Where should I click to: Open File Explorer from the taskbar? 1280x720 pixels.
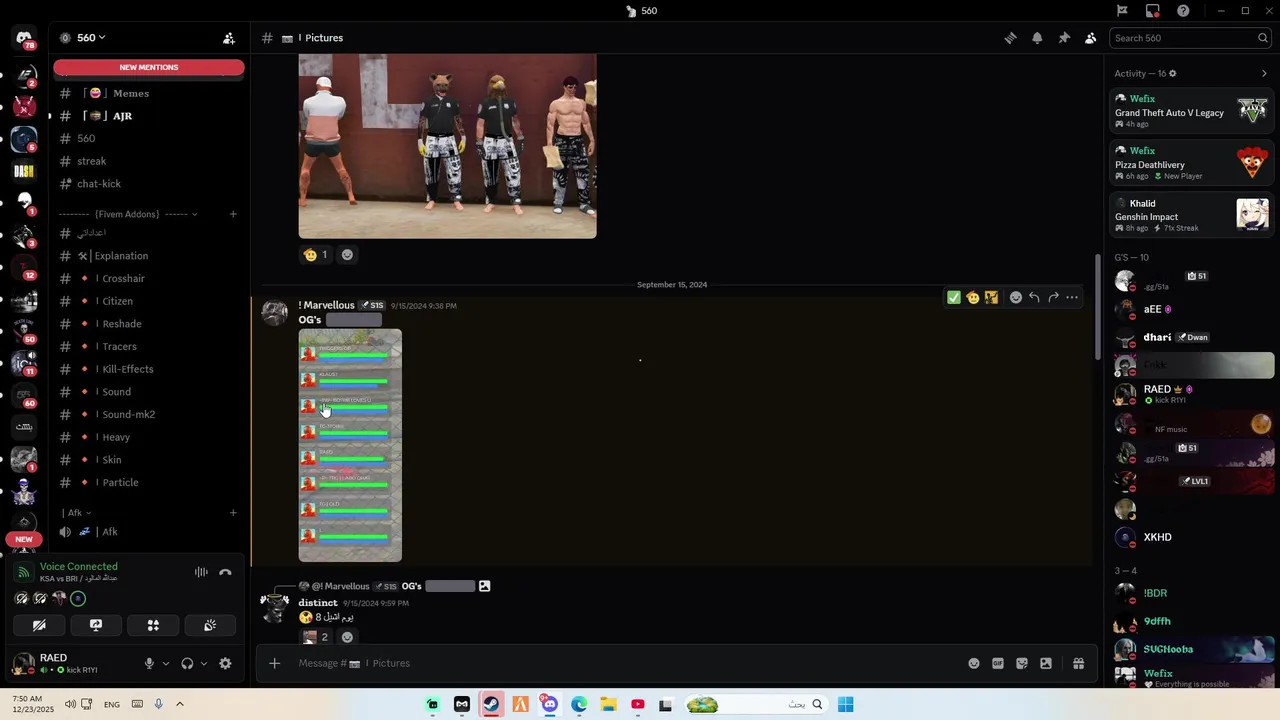pos(608,704)
